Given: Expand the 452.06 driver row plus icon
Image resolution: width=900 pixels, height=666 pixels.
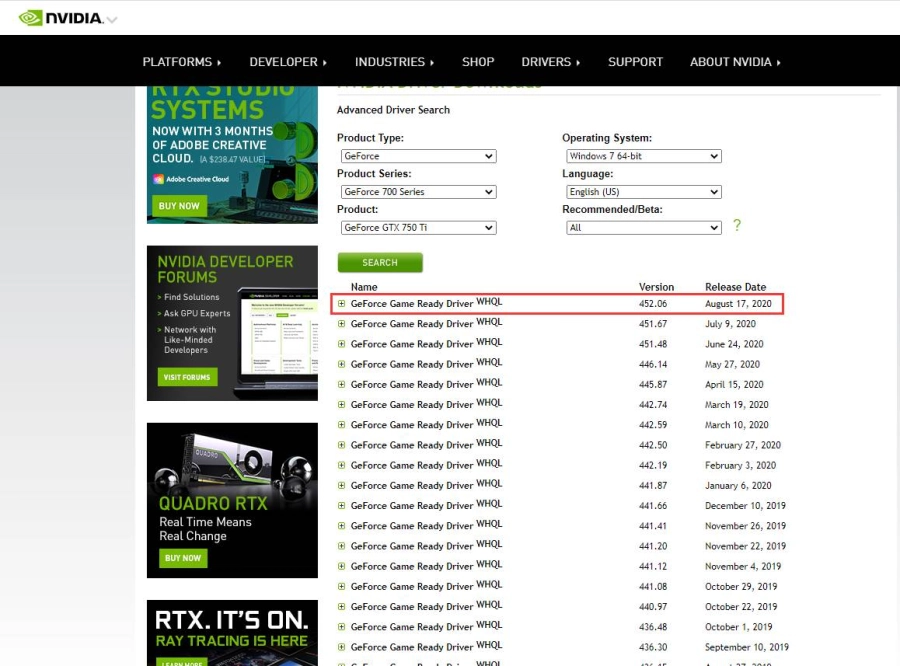Looking at the screenshot, I should click(342, 303).
